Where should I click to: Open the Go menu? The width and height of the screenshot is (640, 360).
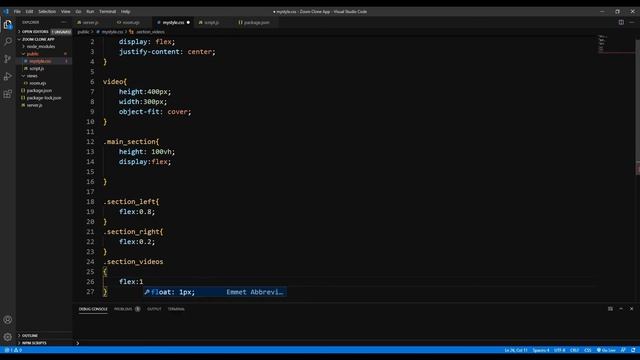pyautogui.click(x=78, y=11)
